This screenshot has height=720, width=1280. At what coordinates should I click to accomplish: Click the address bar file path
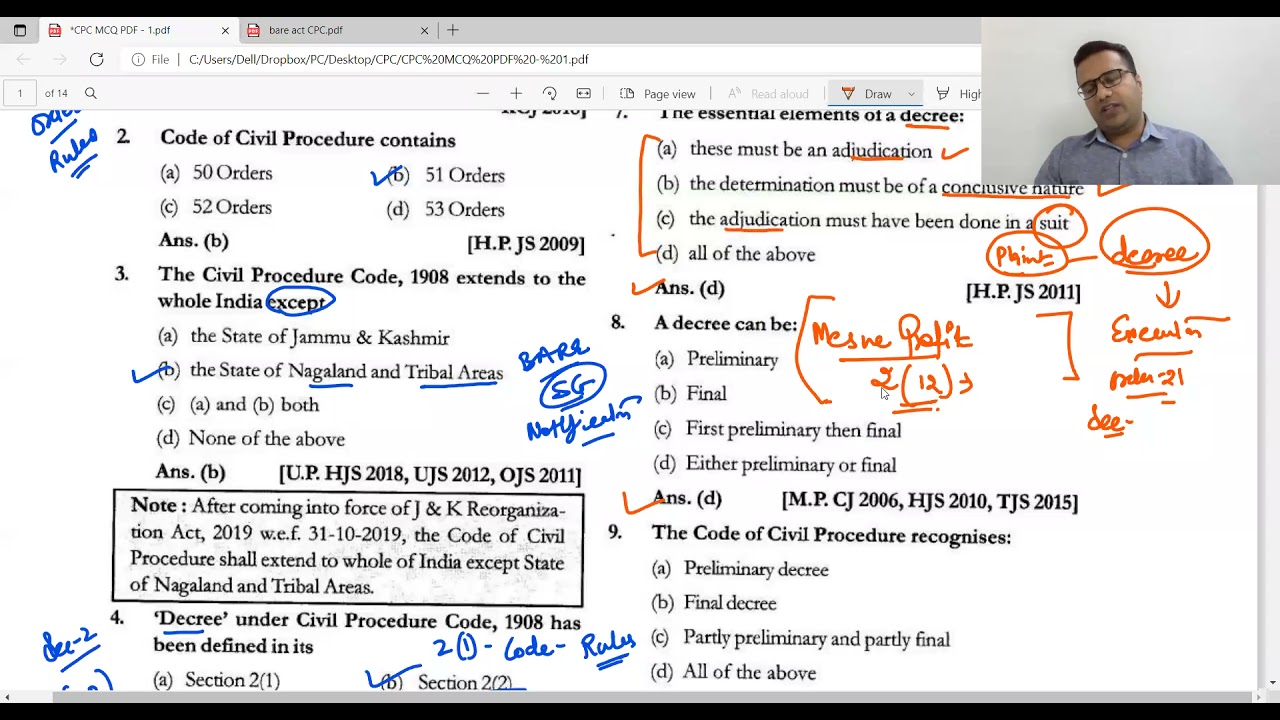click(x=389, y=60)
